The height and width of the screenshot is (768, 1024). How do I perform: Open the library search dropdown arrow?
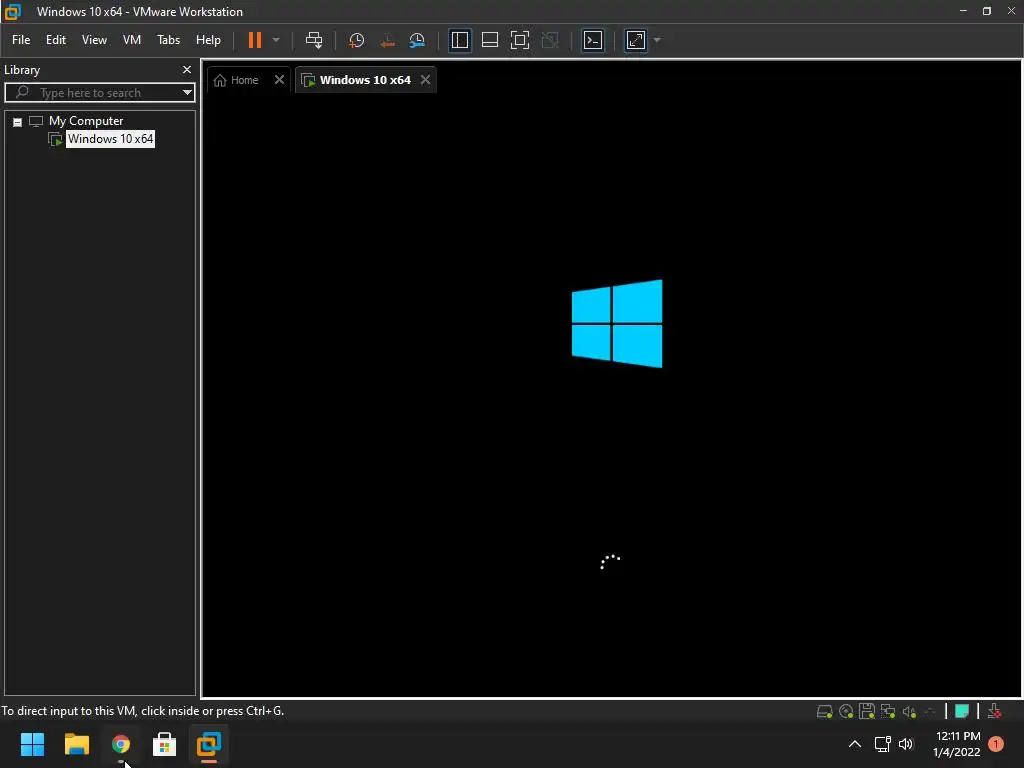[x=187, y=93]
